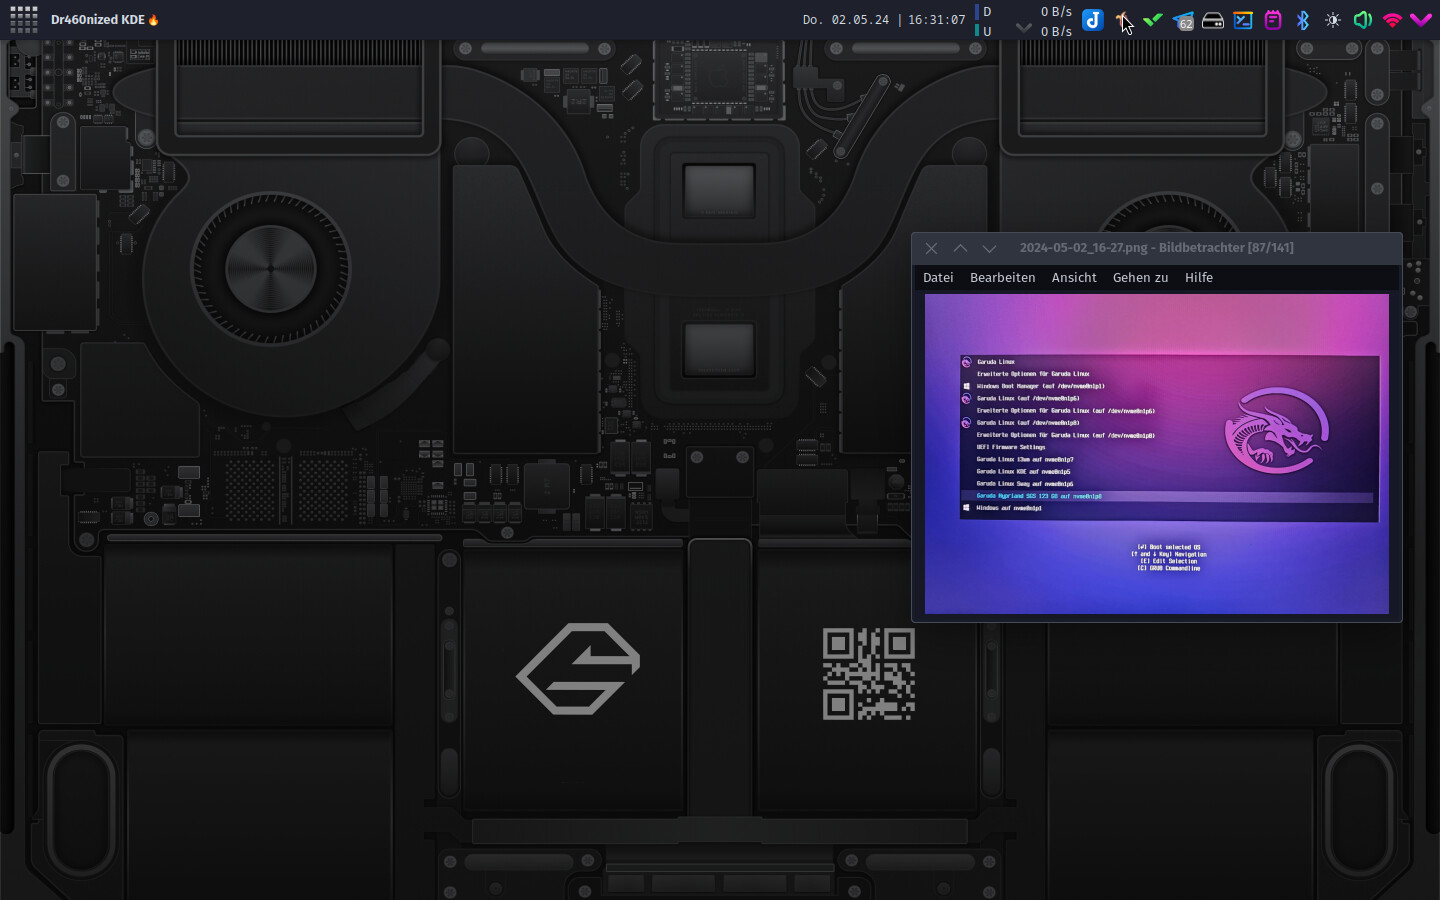
Task: Open the application launcher grid icon
Action: point(24,19)
